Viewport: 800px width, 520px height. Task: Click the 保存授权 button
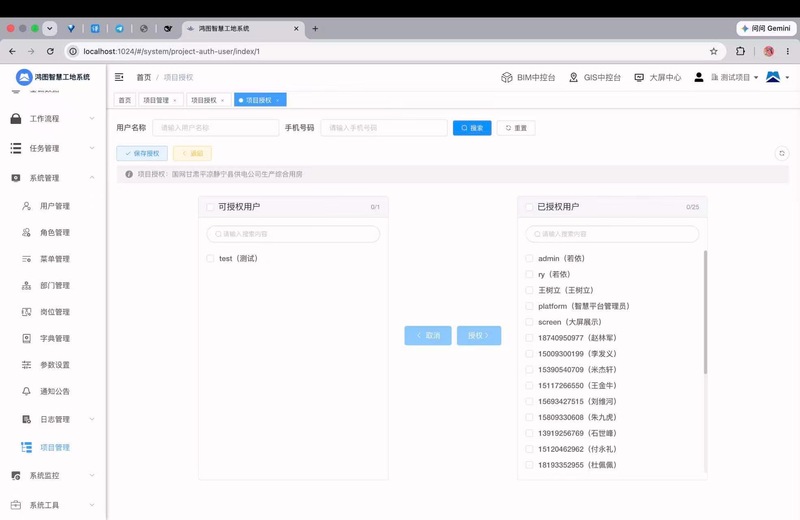(142, 153)
